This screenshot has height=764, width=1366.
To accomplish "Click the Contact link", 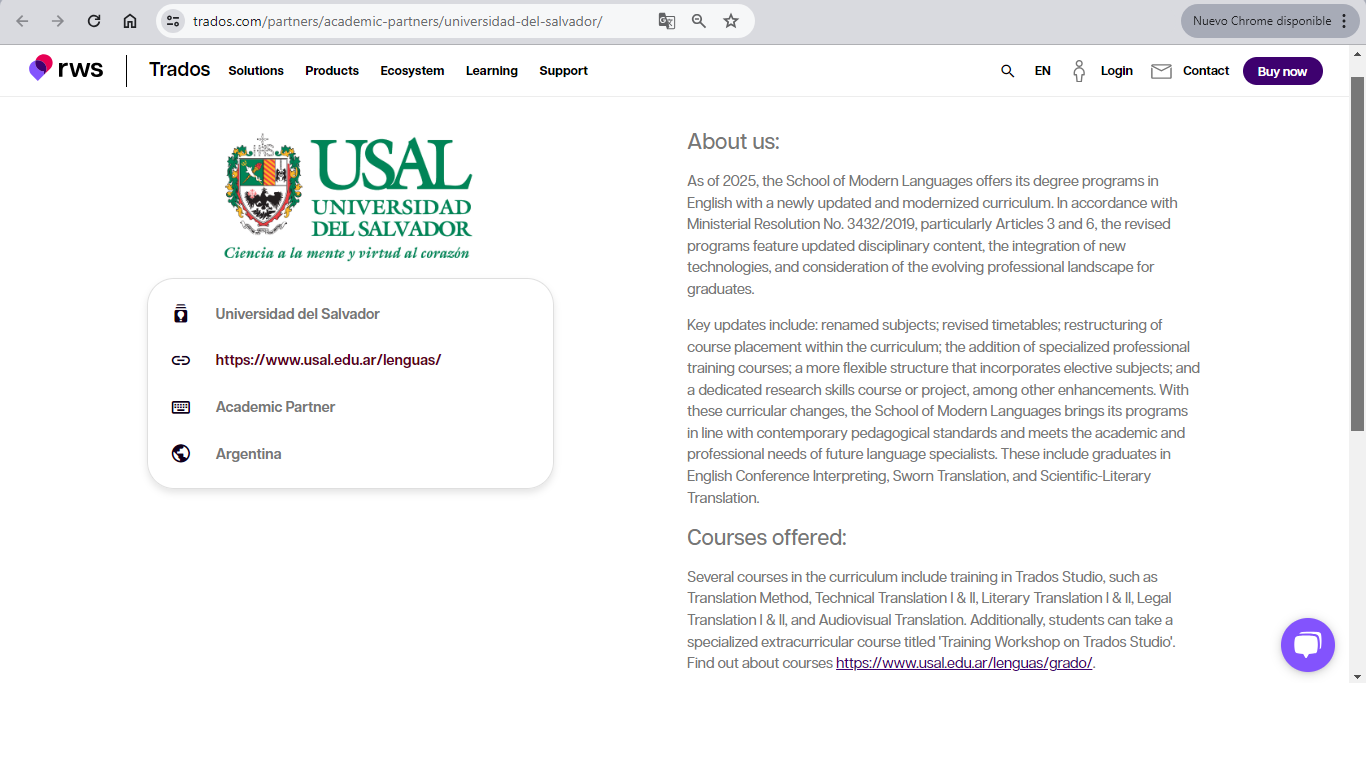I will click(x=1206, y=71).
